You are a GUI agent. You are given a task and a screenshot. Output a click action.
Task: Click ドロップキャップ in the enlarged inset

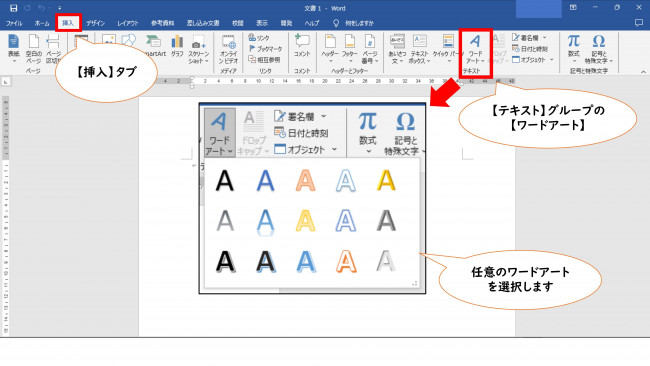click(x=253, y=133)
